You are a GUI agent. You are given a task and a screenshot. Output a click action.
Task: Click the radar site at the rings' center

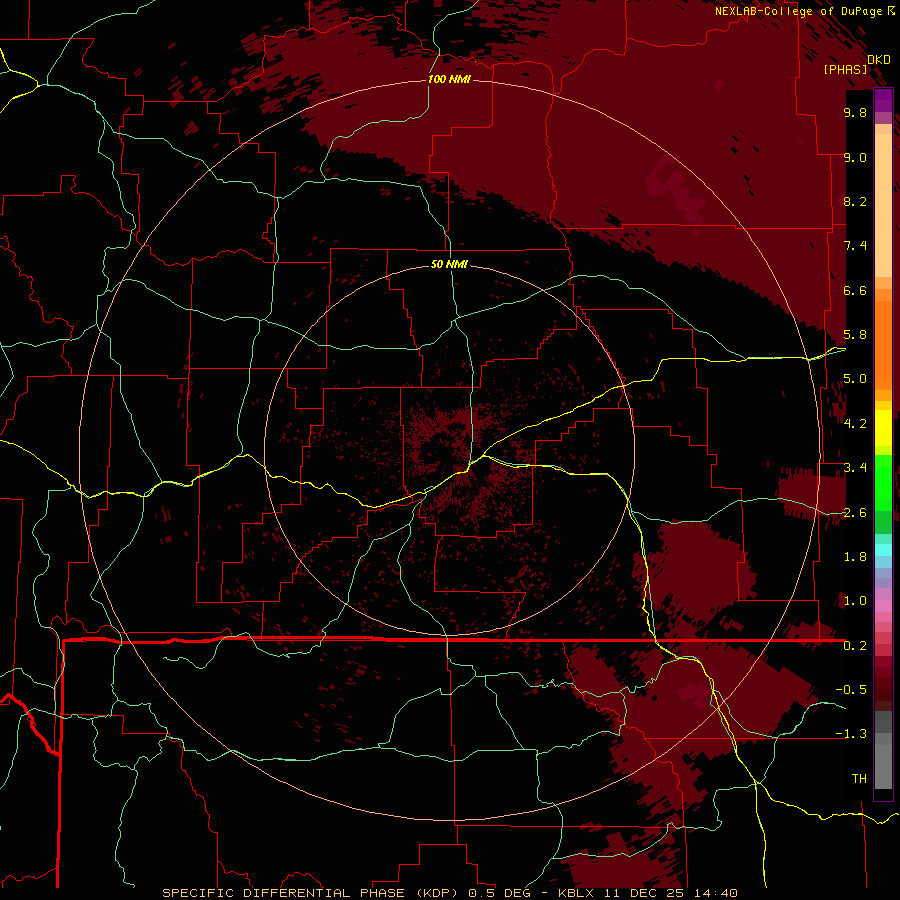(449, 451)
